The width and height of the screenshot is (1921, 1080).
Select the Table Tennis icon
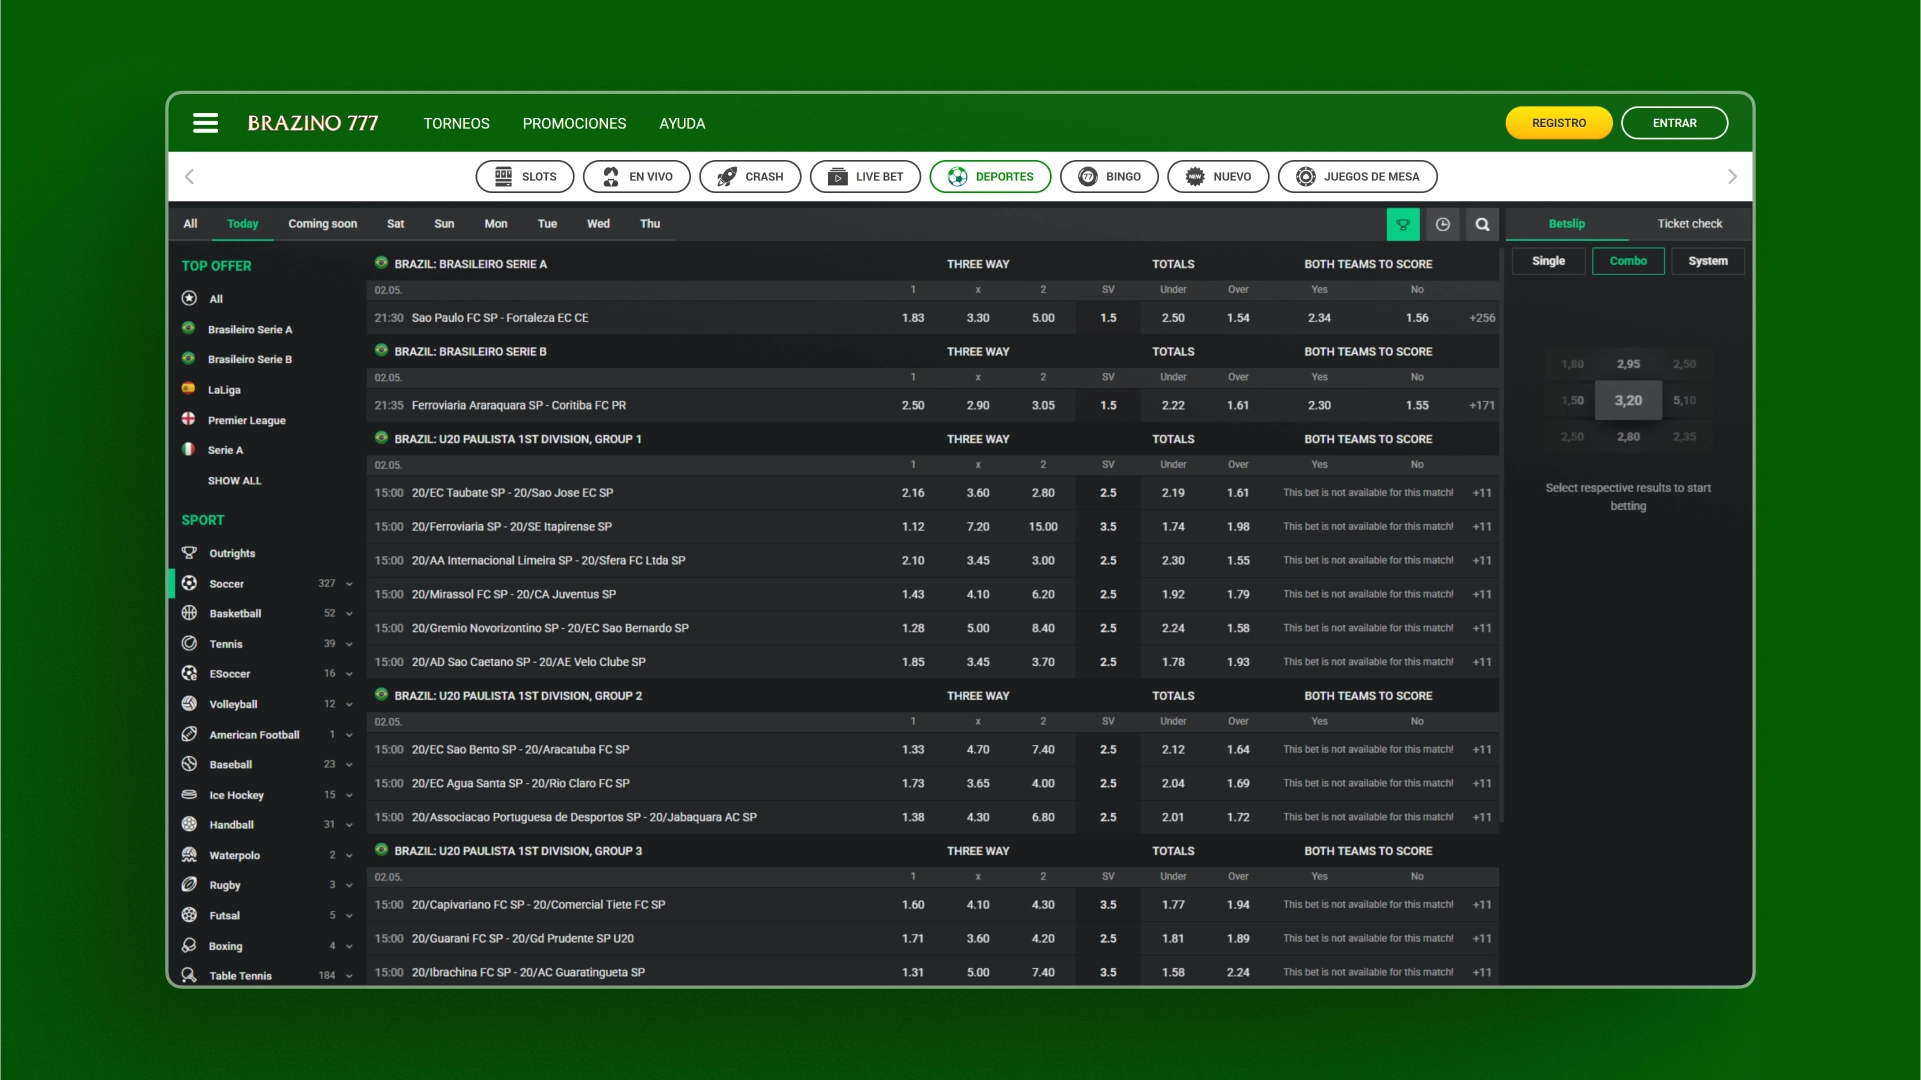point(189,975)
